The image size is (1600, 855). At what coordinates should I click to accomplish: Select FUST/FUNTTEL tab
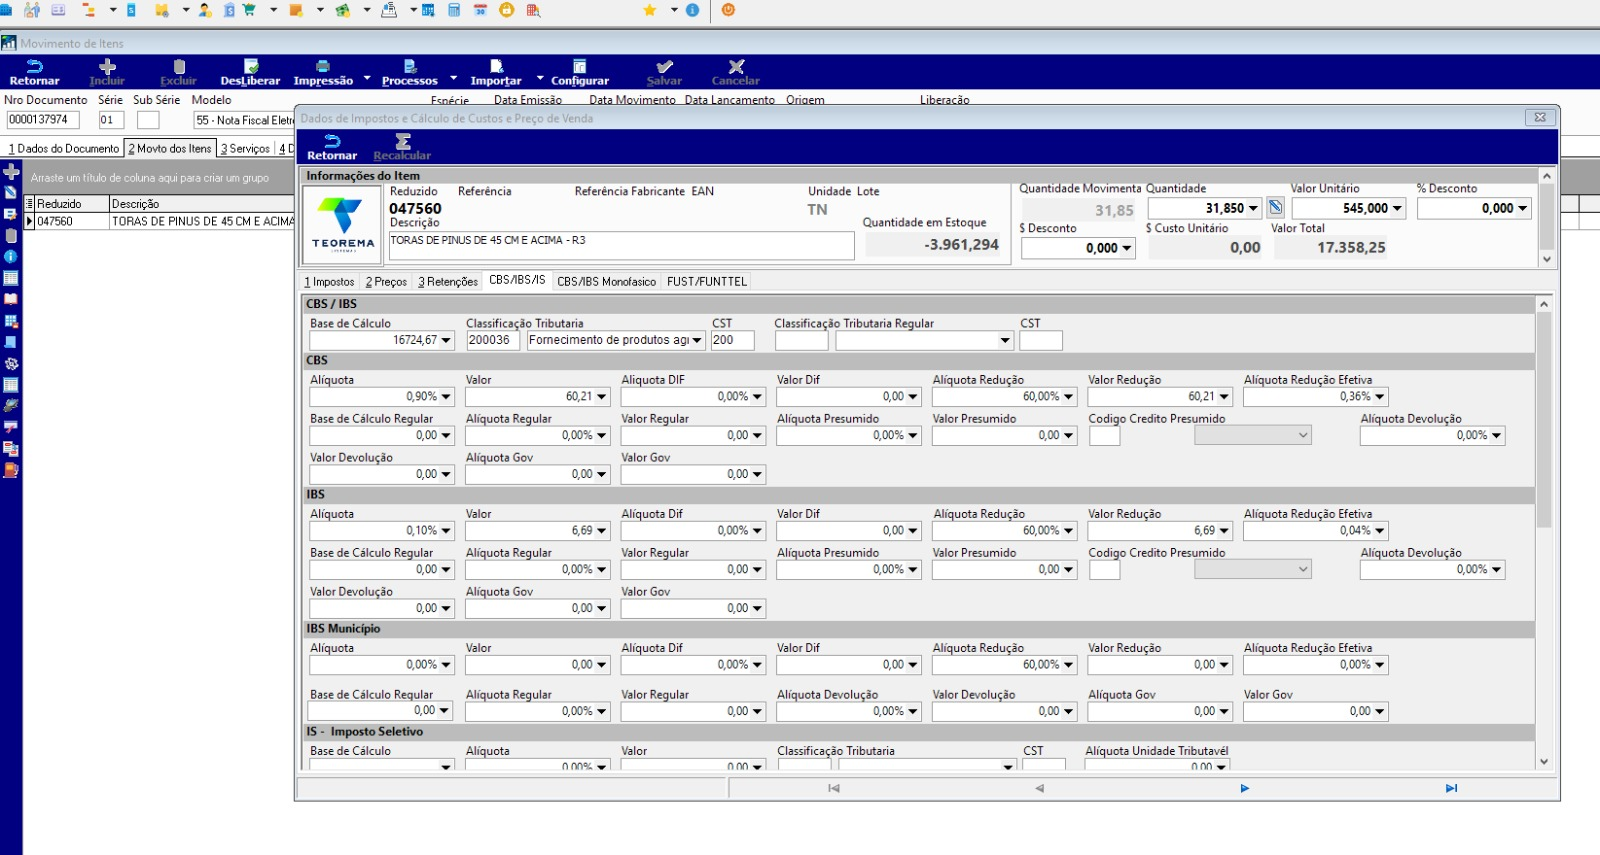(x=707, y=282)
